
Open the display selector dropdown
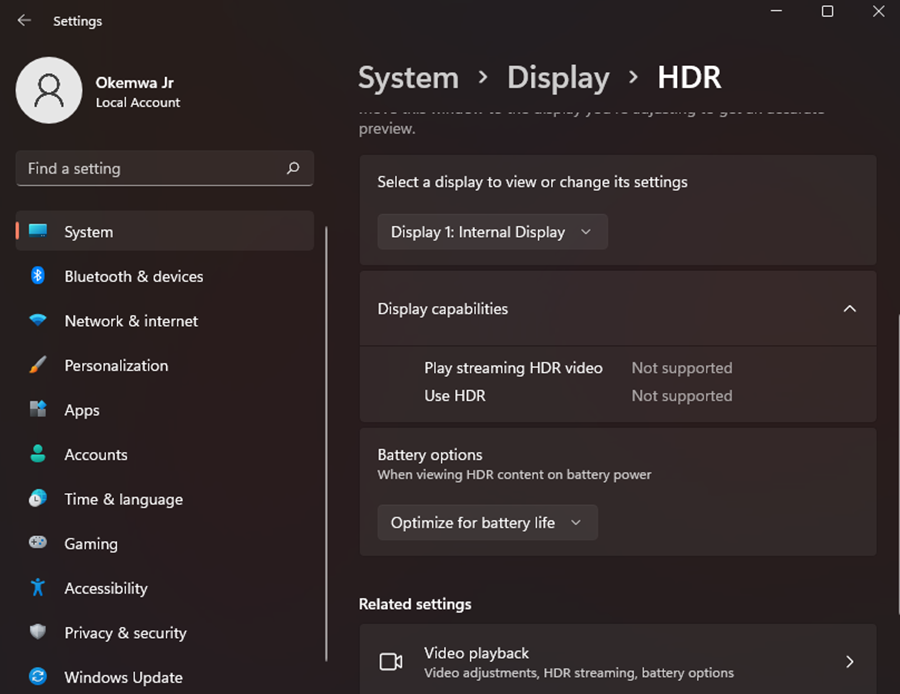click(492, 231)
